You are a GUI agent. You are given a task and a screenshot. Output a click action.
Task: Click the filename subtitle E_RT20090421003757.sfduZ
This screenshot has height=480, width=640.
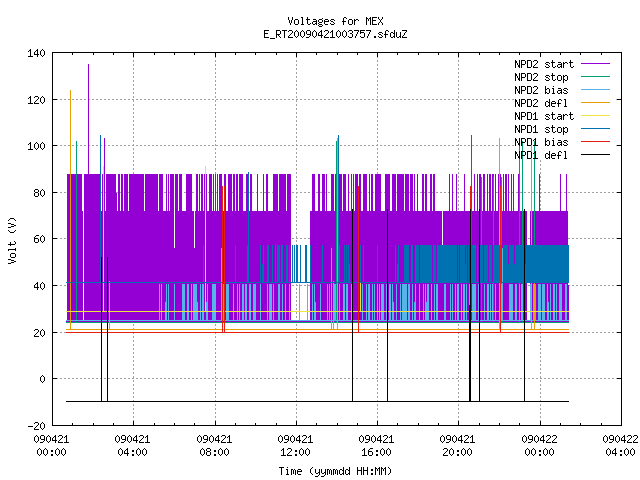pyautogui.click(x=335, y=34)
